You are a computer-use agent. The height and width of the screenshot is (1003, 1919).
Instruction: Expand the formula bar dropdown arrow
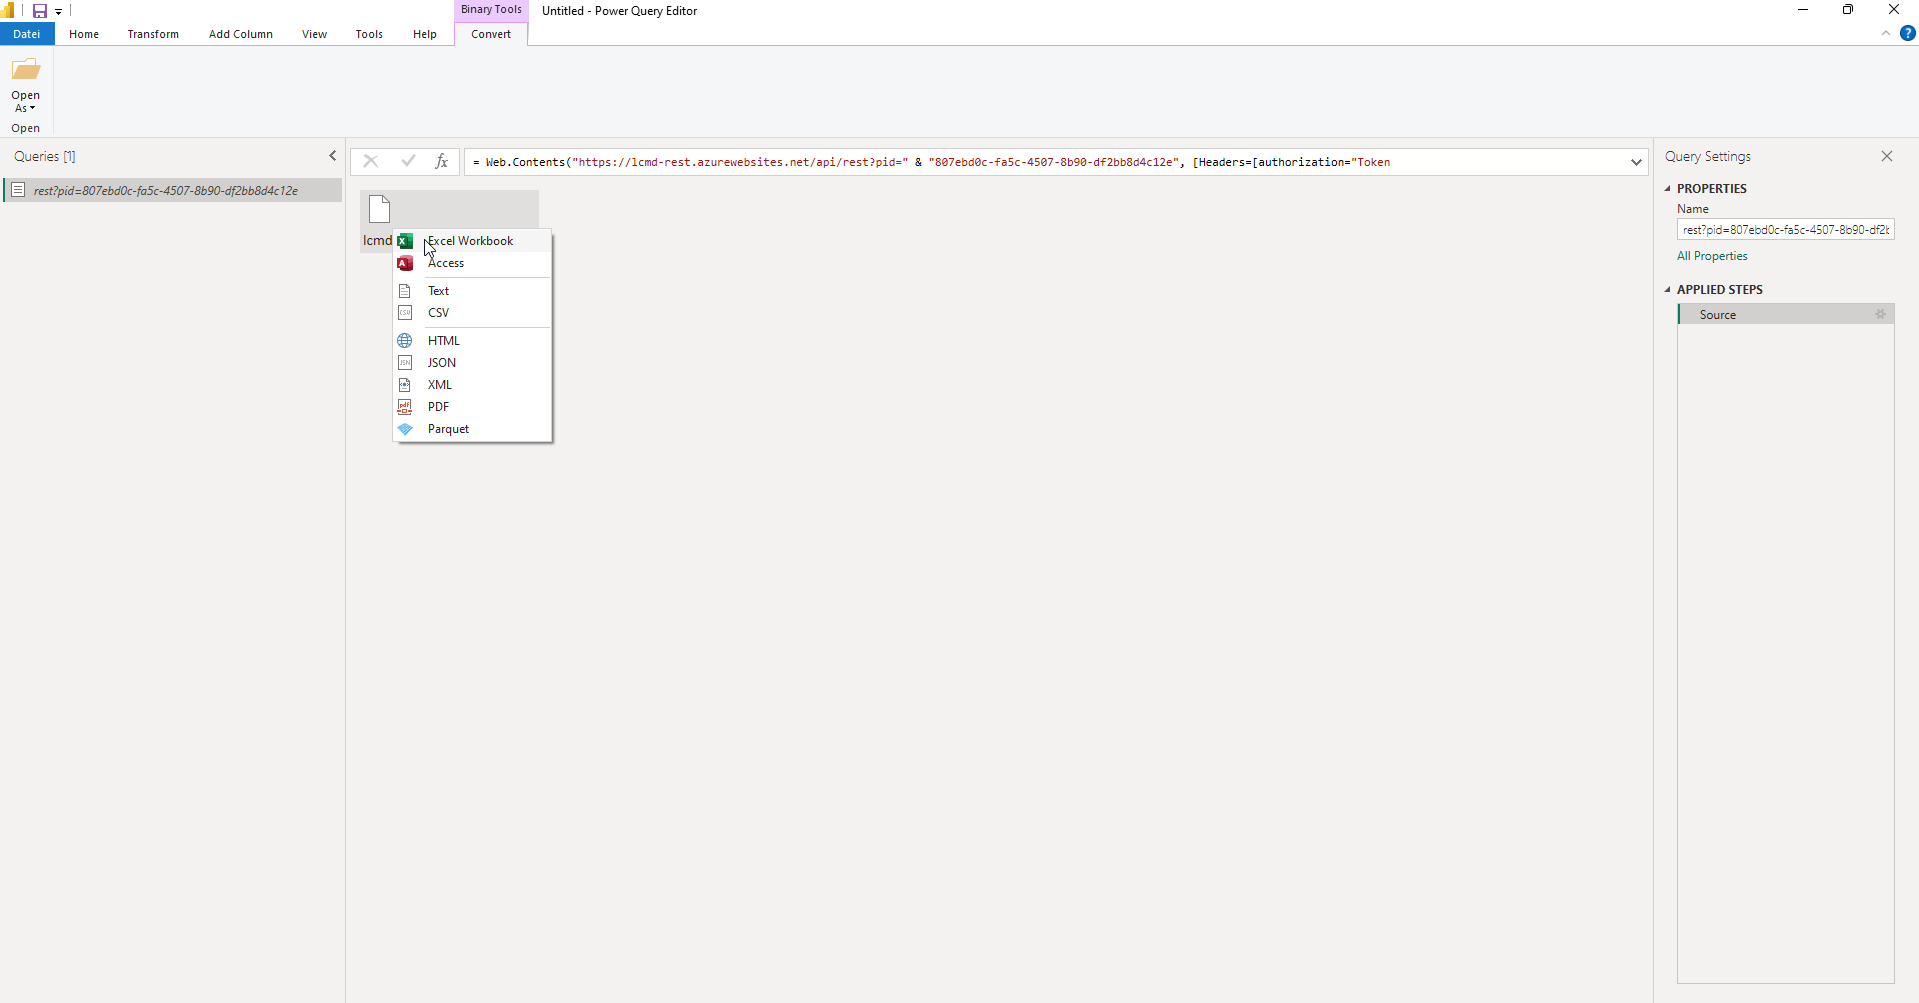(1636, 162)
